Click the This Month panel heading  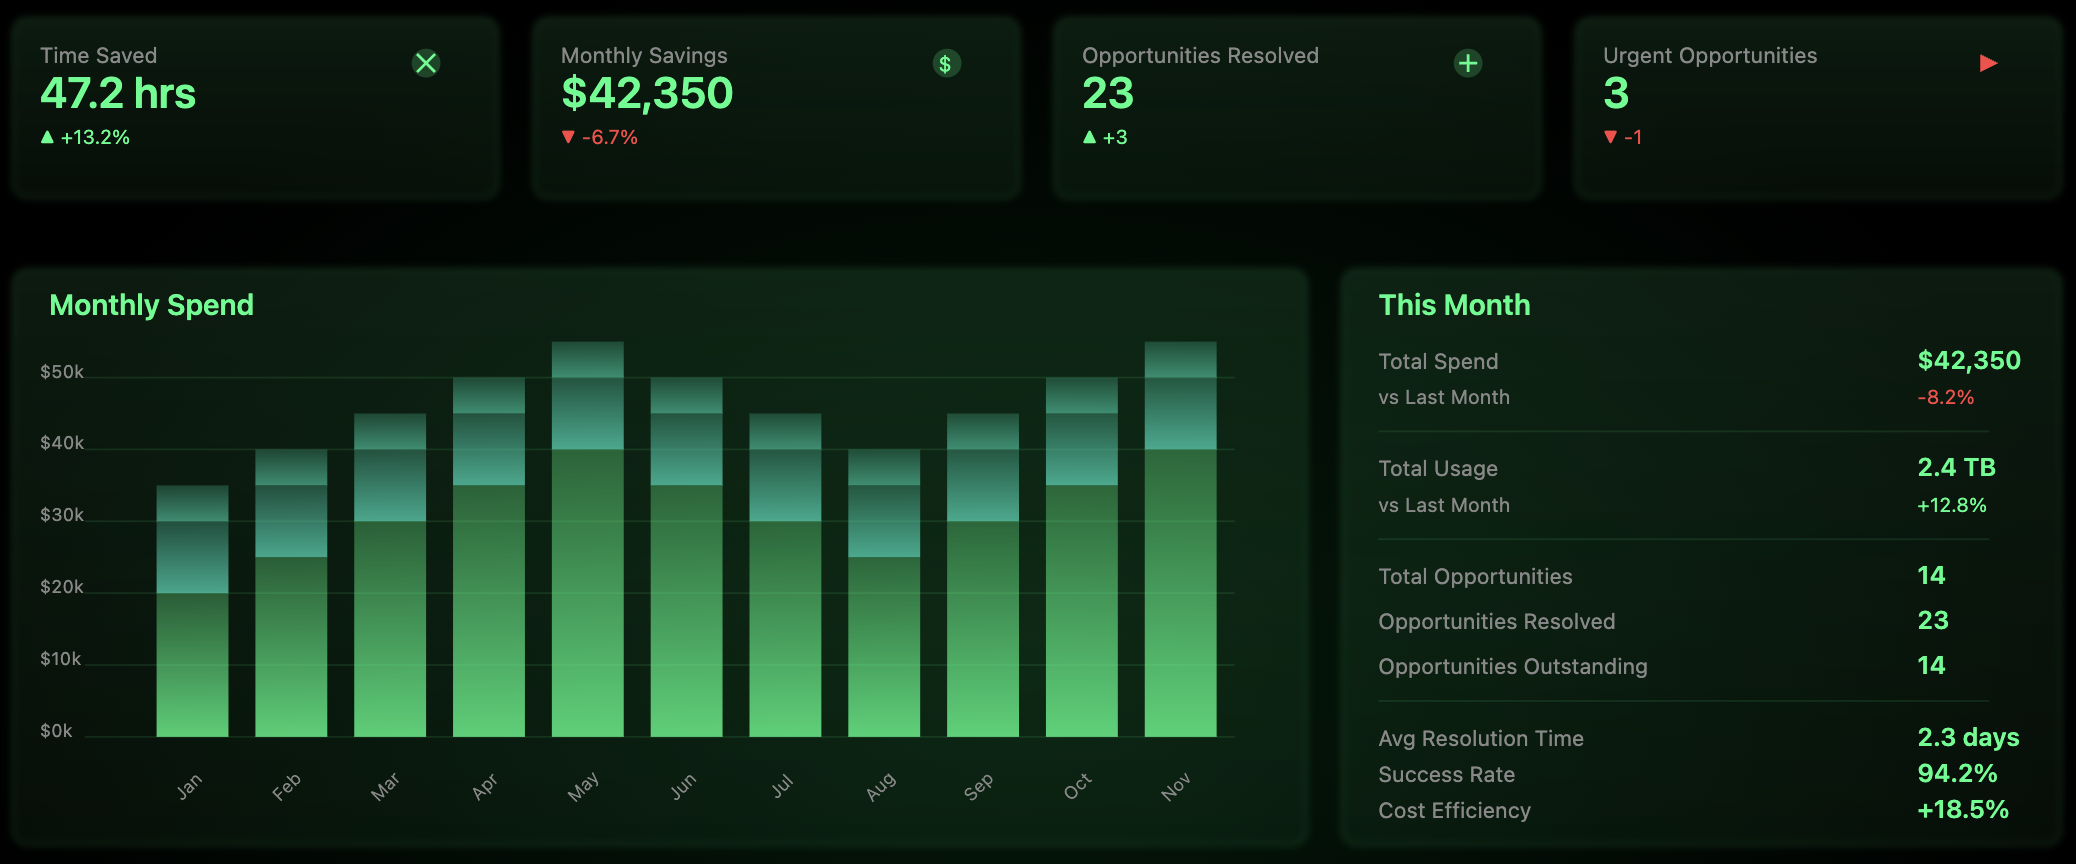coord(1454,305)
